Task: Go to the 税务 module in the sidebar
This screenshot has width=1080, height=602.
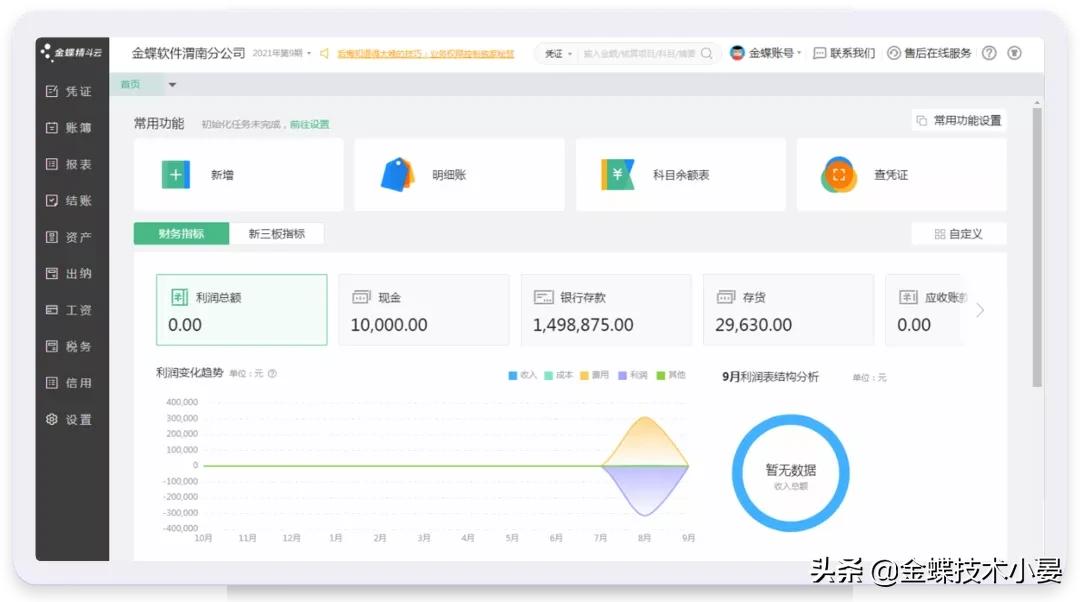Action: (70, 346)
